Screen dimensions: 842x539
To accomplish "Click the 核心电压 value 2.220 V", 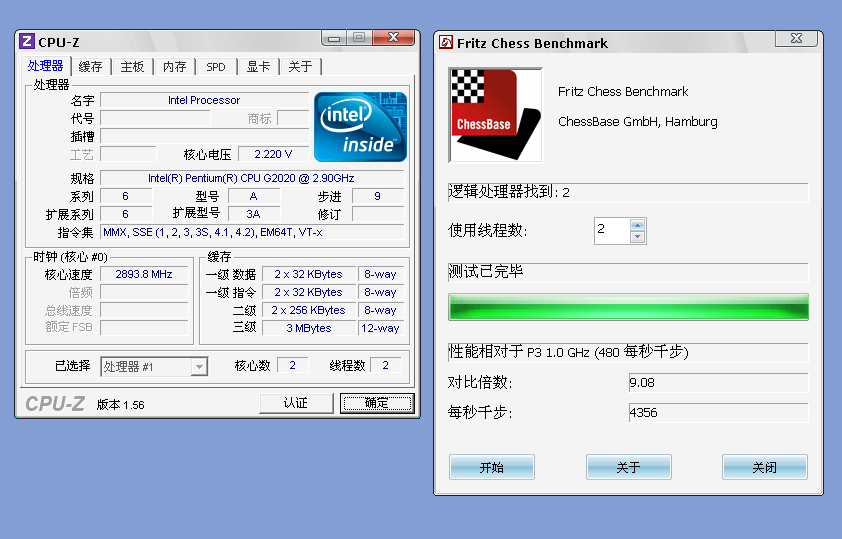I will [273, 155].
